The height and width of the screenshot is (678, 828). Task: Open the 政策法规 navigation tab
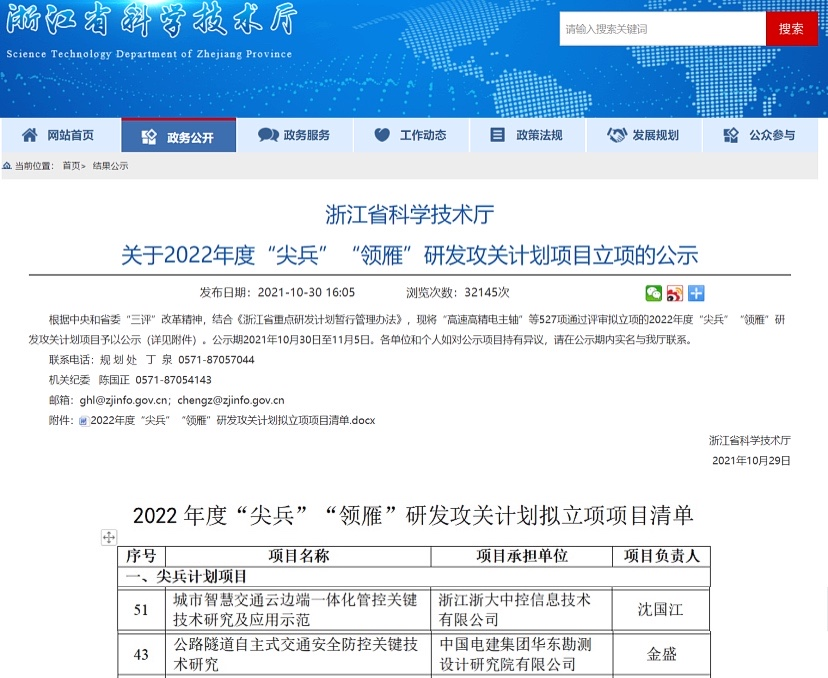(x=528, y=135)
